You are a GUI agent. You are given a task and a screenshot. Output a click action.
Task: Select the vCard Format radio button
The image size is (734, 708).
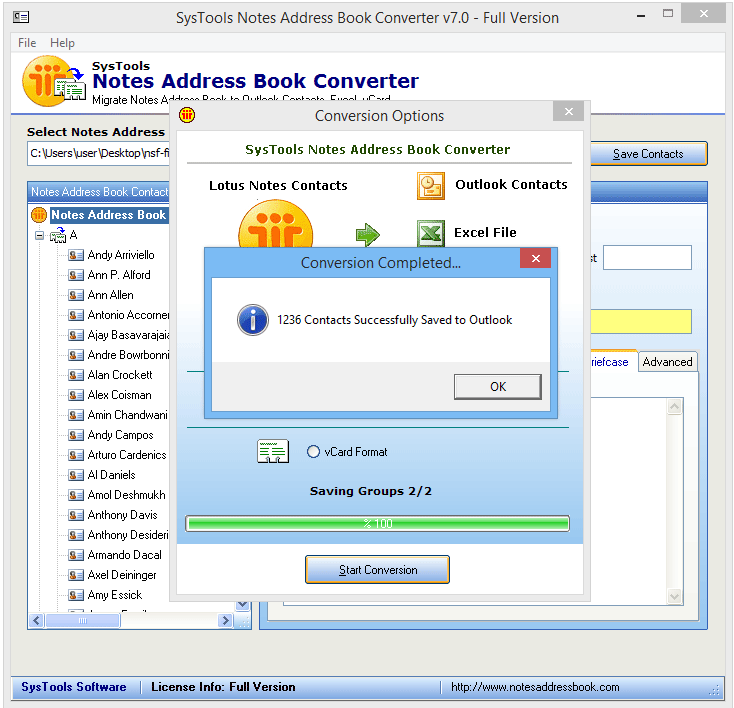313,452
